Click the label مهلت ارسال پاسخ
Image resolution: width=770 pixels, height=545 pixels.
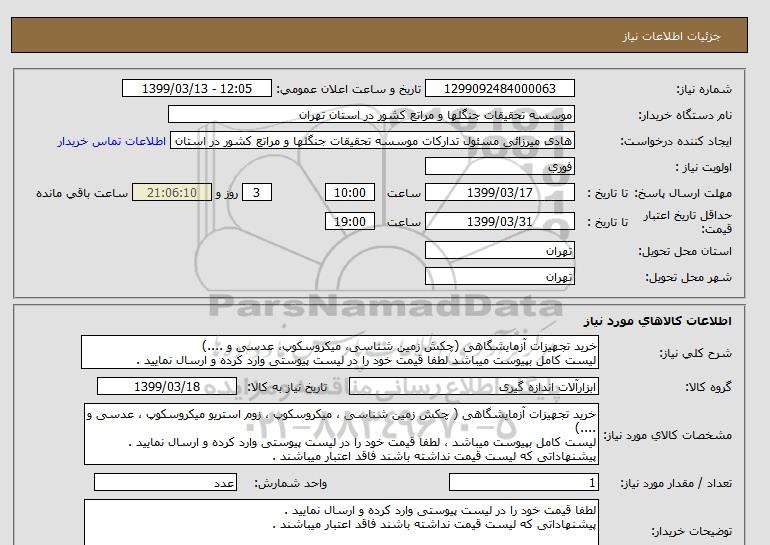coord(682,193)
